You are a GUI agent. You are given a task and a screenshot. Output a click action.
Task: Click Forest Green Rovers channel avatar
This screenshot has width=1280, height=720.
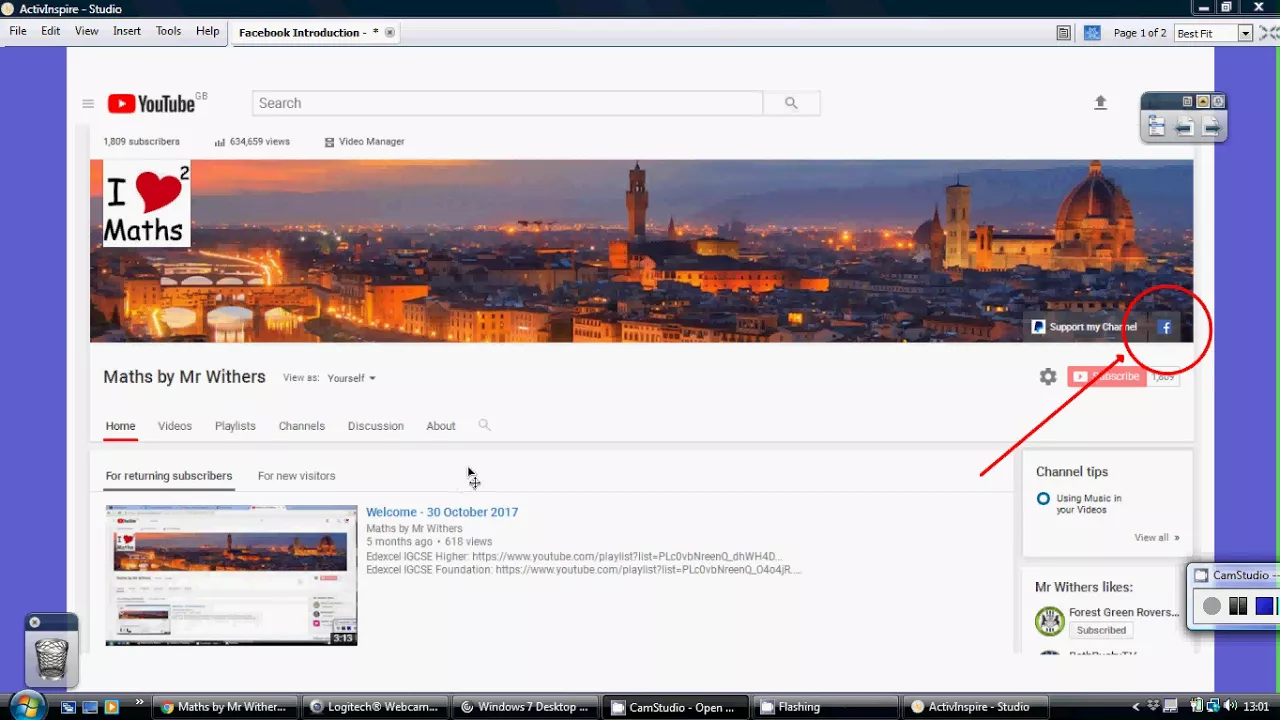1049,621
